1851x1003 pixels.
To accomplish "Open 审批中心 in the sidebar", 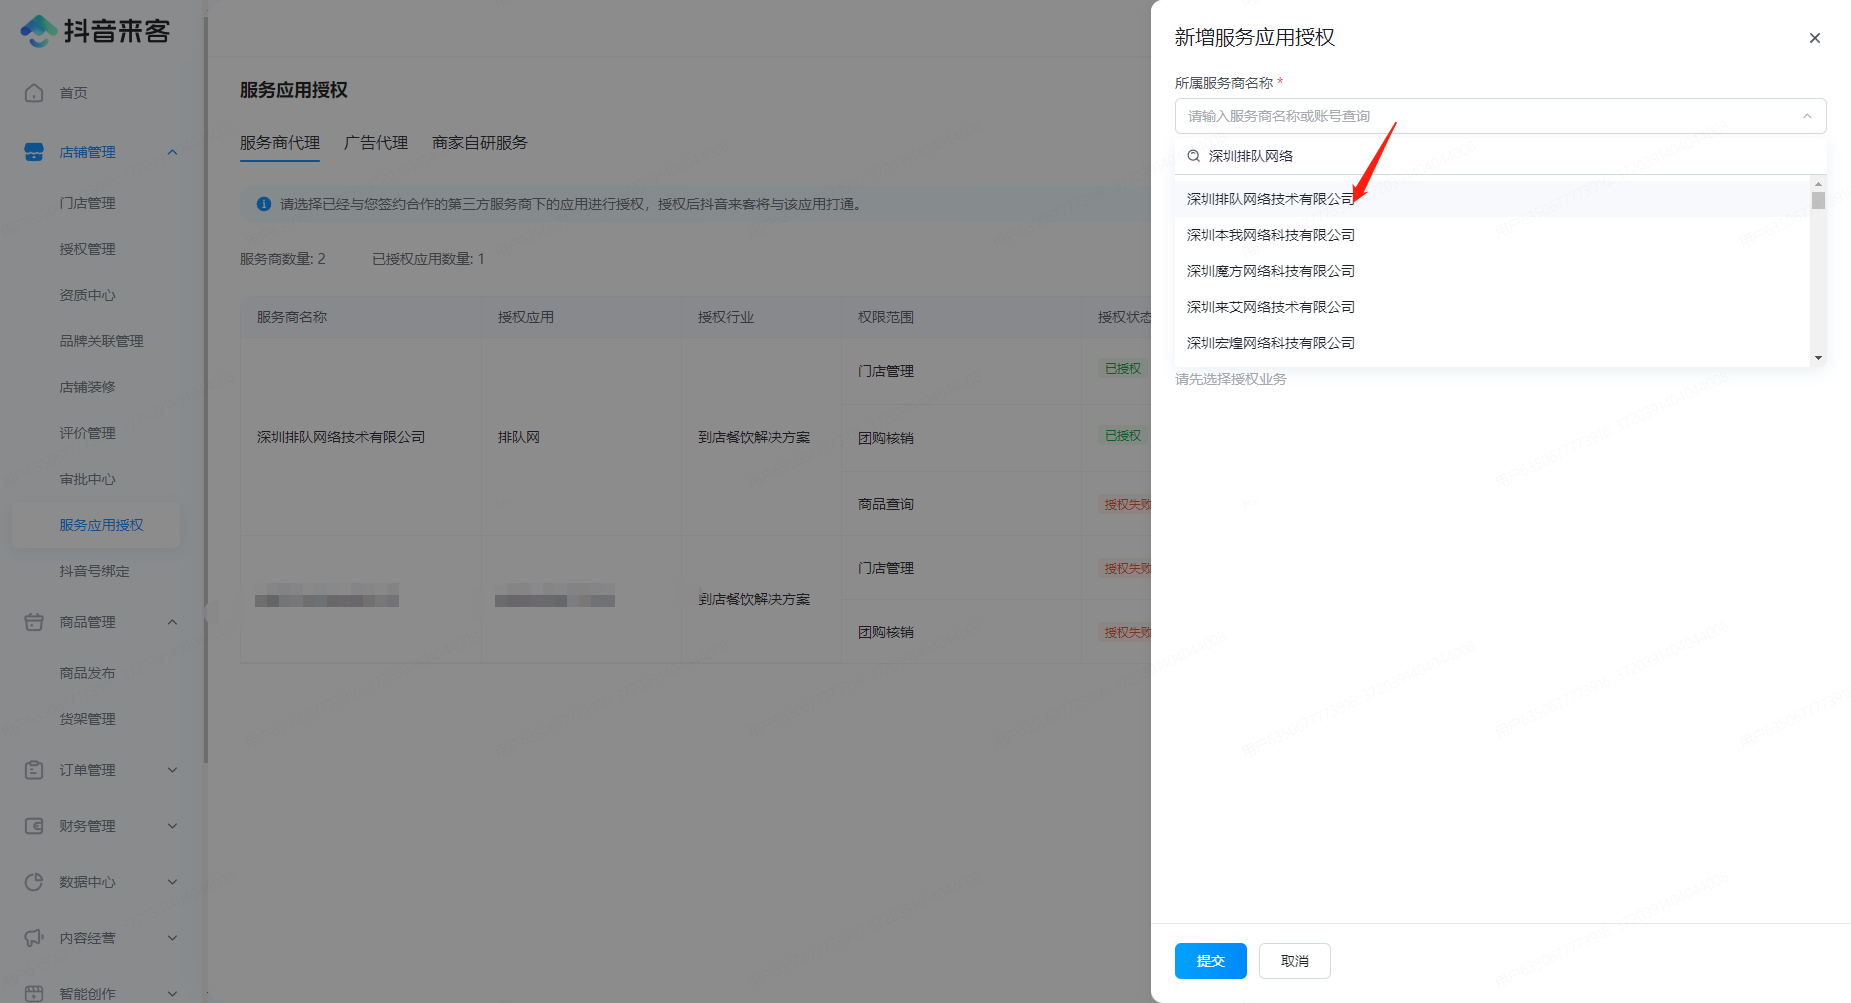I will pyautogui.click(x=88, y=479).
